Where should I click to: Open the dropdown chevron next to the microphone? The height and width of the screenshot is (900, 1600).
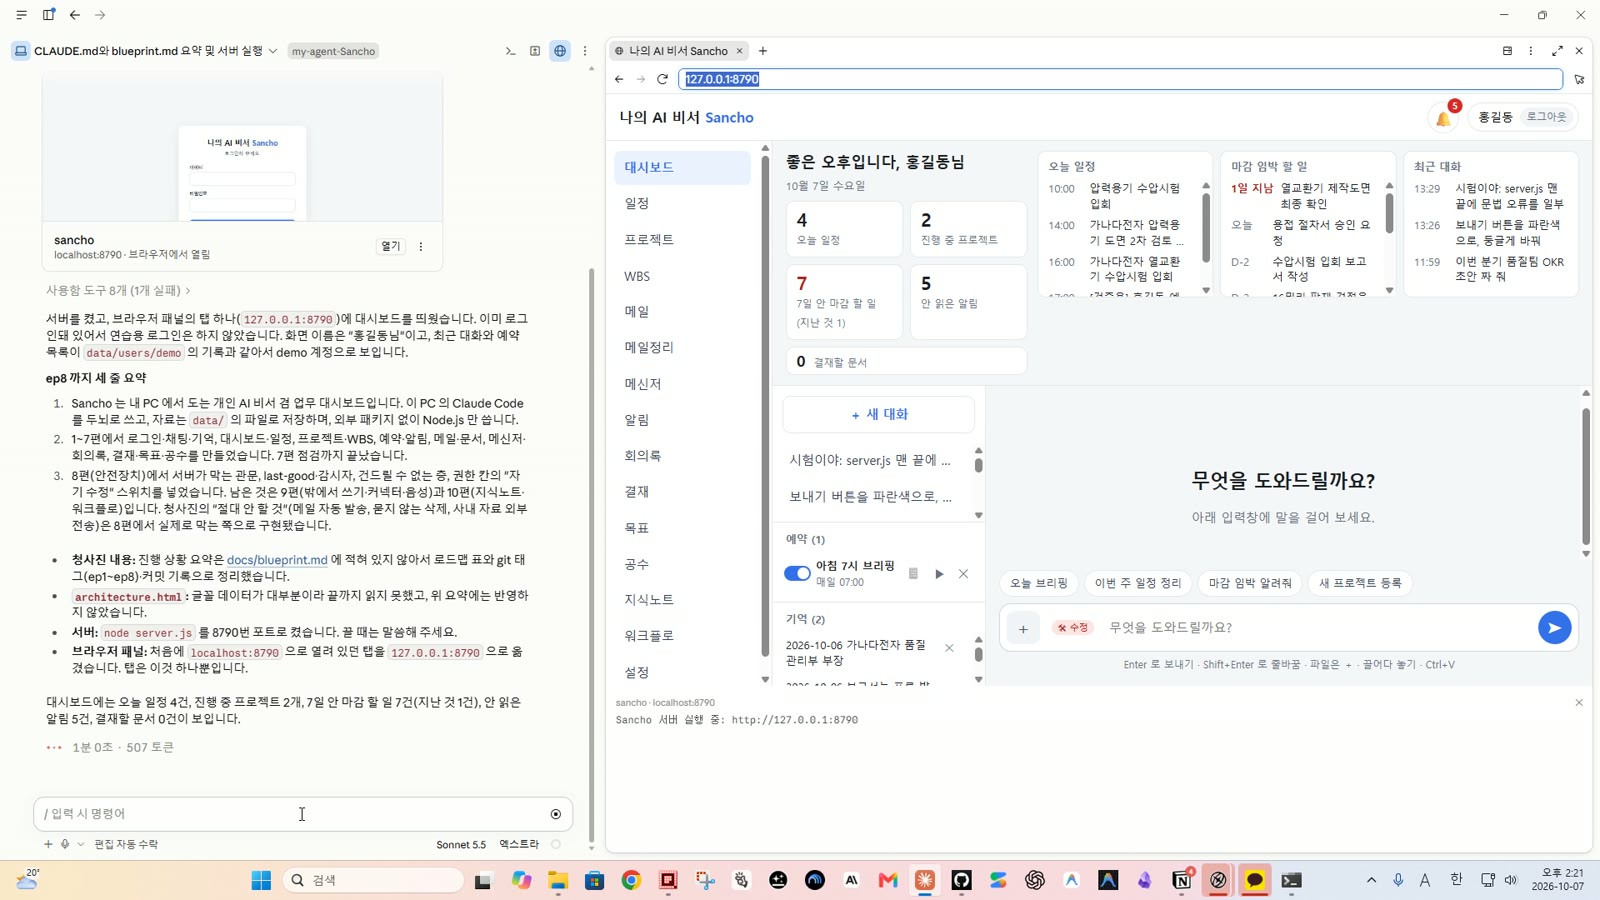[81, 844]
